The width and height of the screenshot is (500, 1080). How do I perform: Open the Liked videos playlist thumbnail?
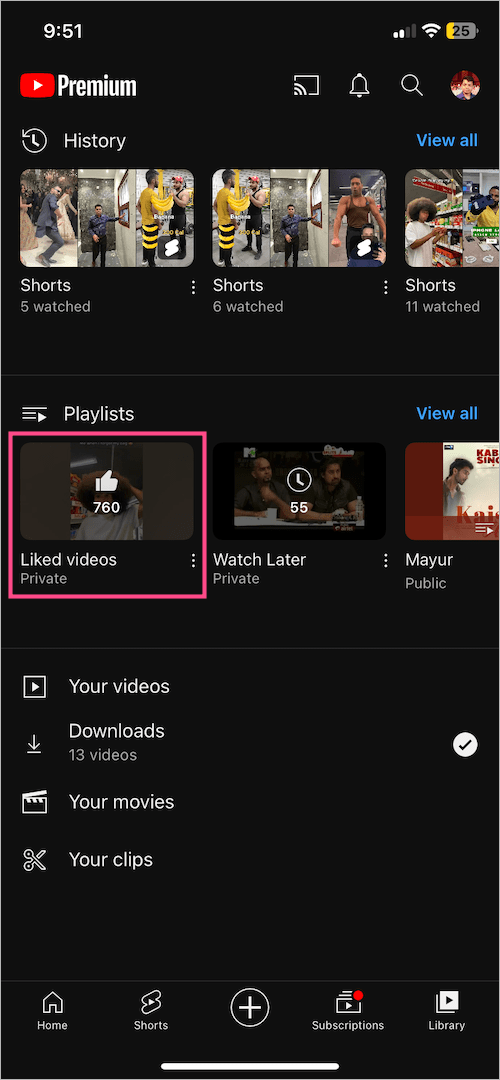(x=107, y=491)
